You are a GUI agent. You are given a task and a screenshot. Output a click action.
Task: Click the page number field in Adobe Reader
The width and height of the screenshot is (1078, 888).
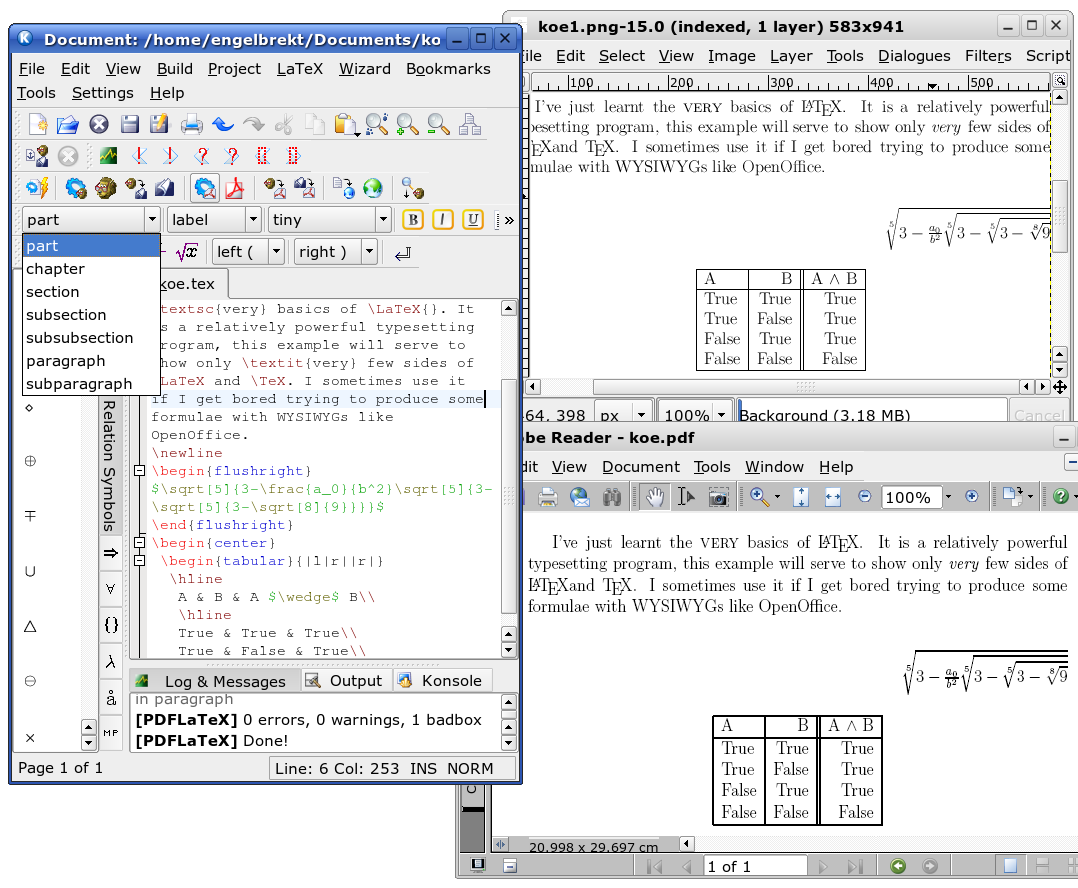(755, 866)
